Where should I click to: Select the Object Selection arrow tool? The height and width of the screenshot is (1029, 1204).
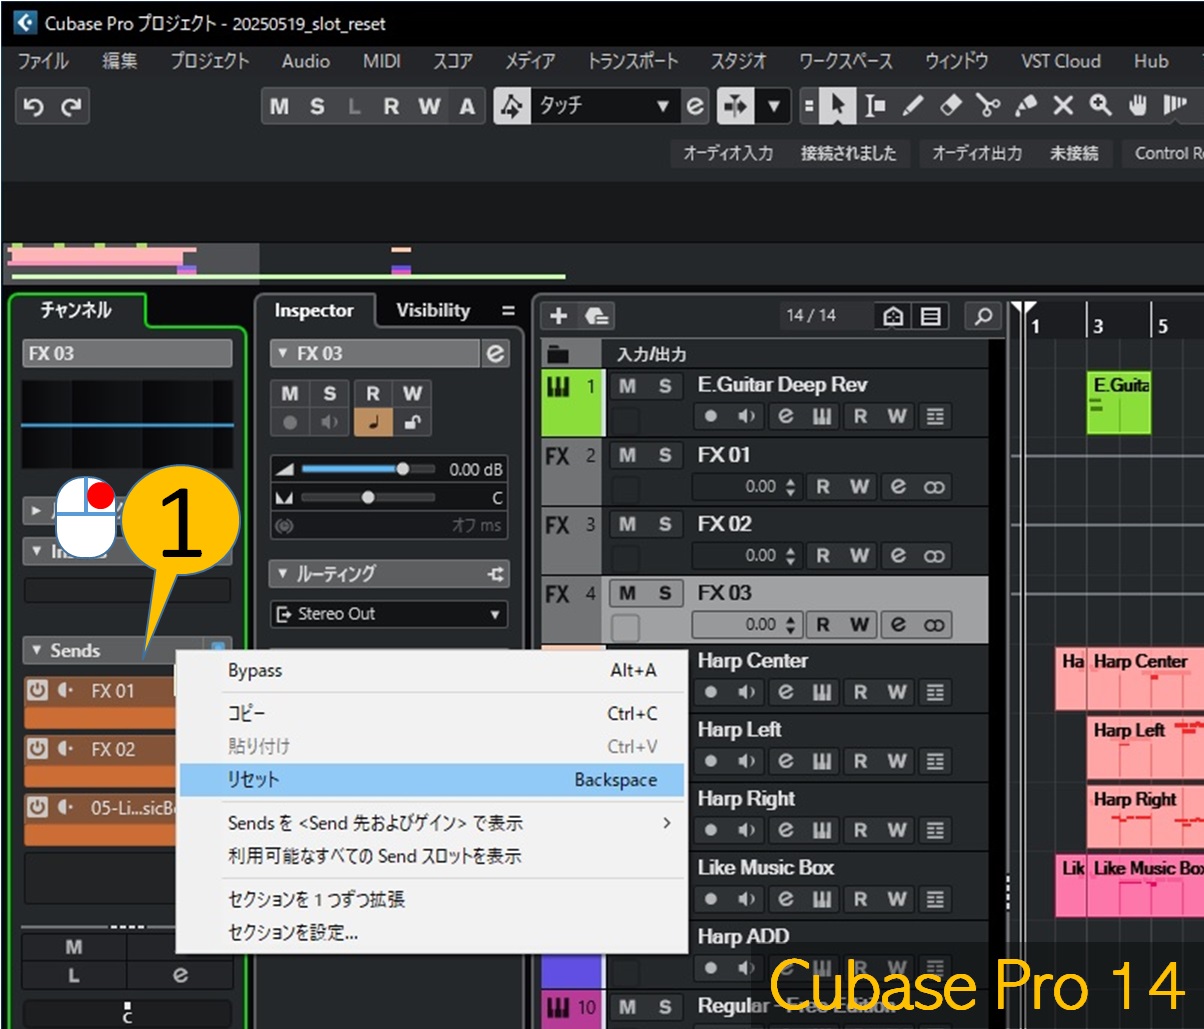coord(837,106)
